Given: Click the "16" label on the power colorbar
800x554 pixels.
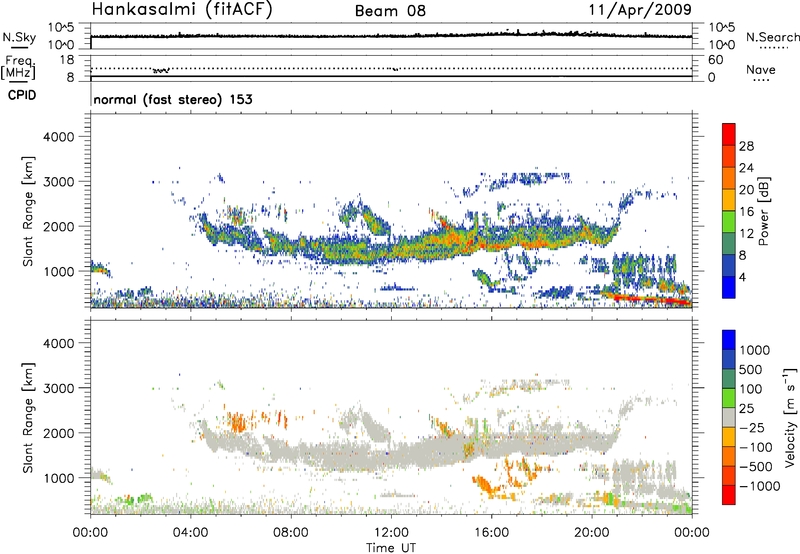Looking at the screenshot, I should click(x=746, y=212).
